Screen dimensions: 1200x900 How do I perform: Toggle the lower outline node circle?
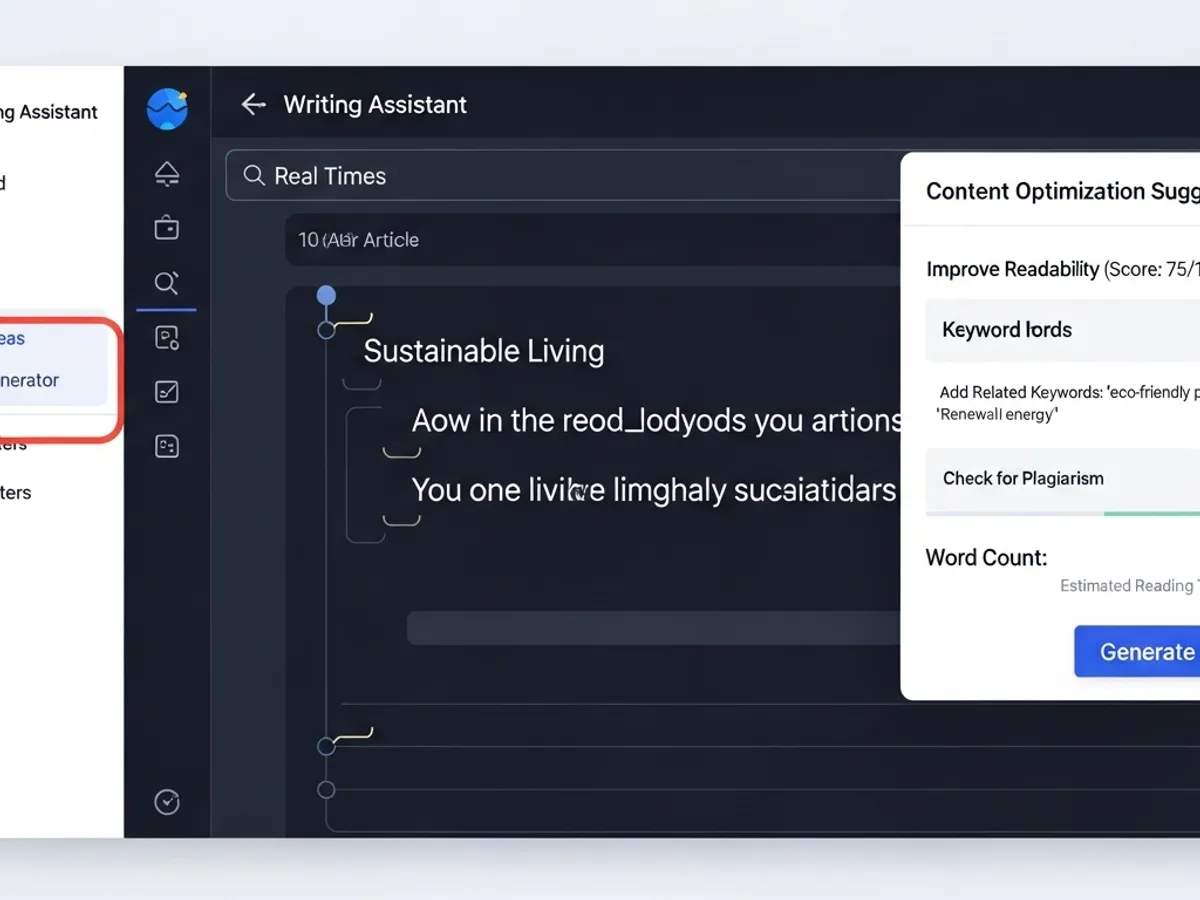pos(326,328)
